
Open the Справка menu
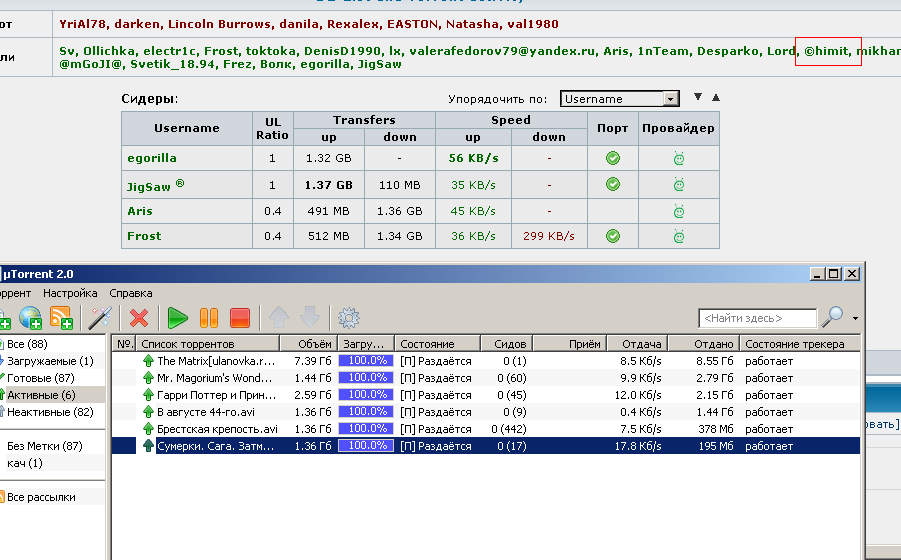coord(130,293)
